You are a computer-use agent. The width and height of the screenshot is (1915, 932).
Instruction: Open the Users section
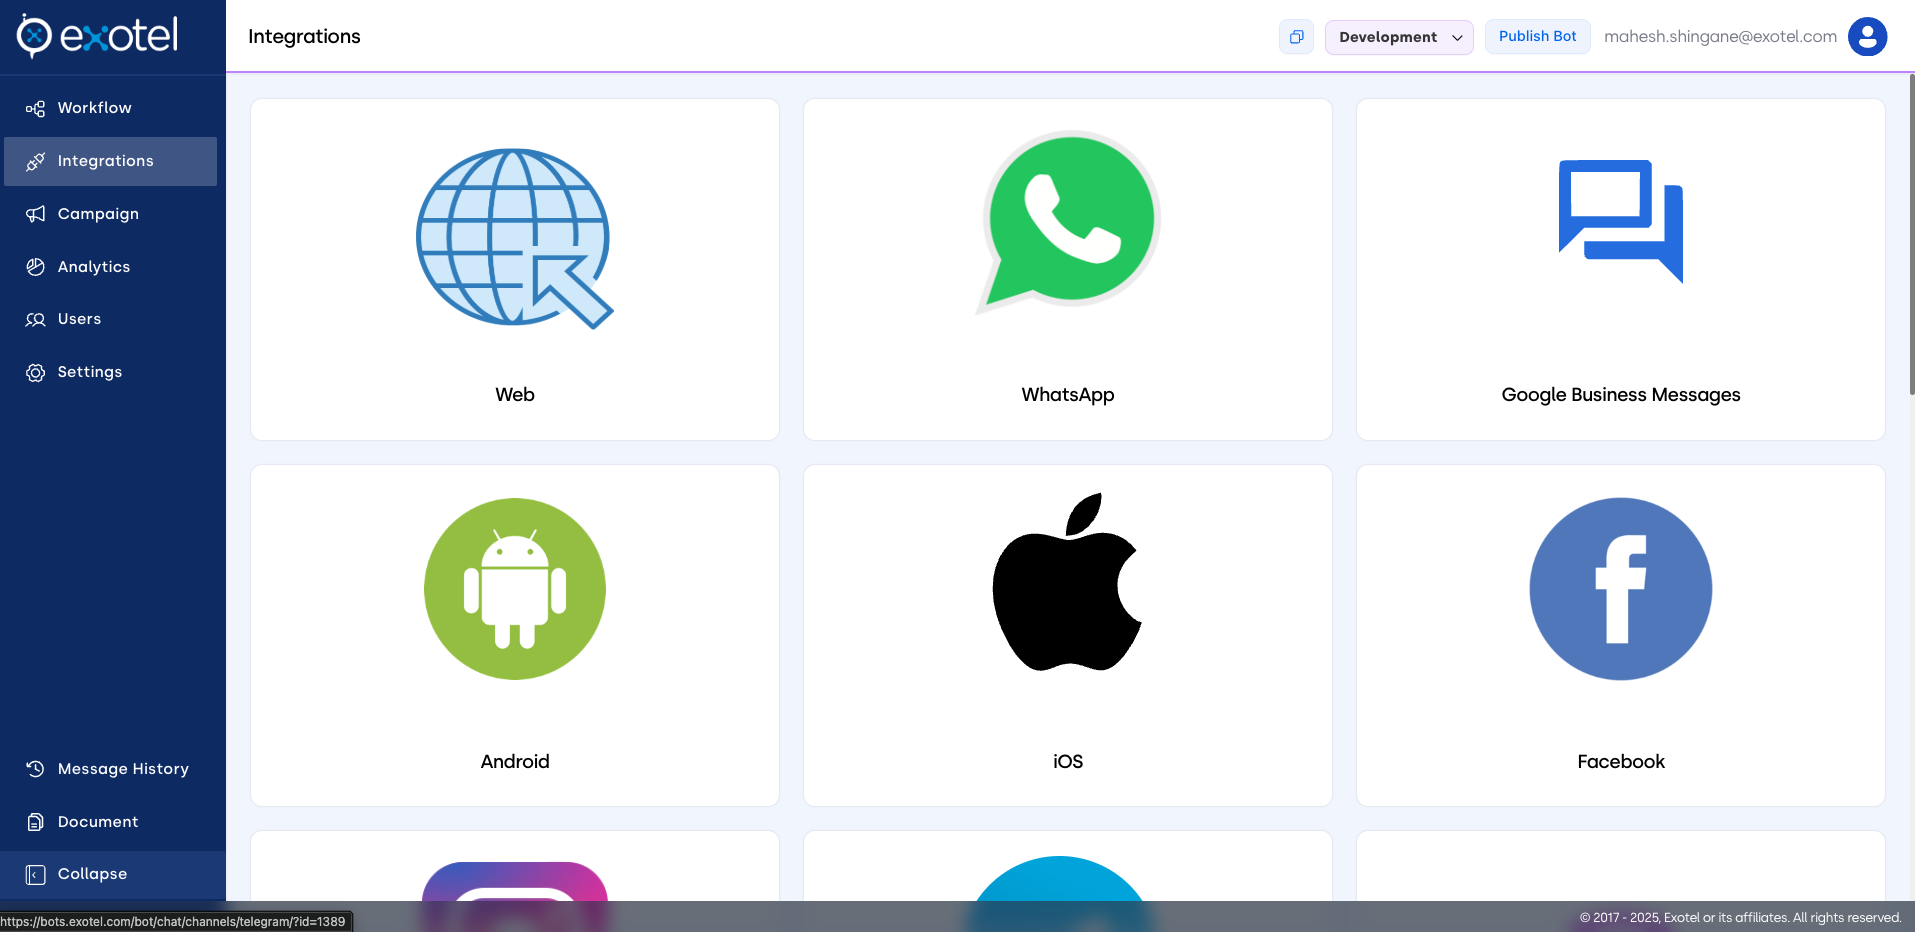coord(110,319)
